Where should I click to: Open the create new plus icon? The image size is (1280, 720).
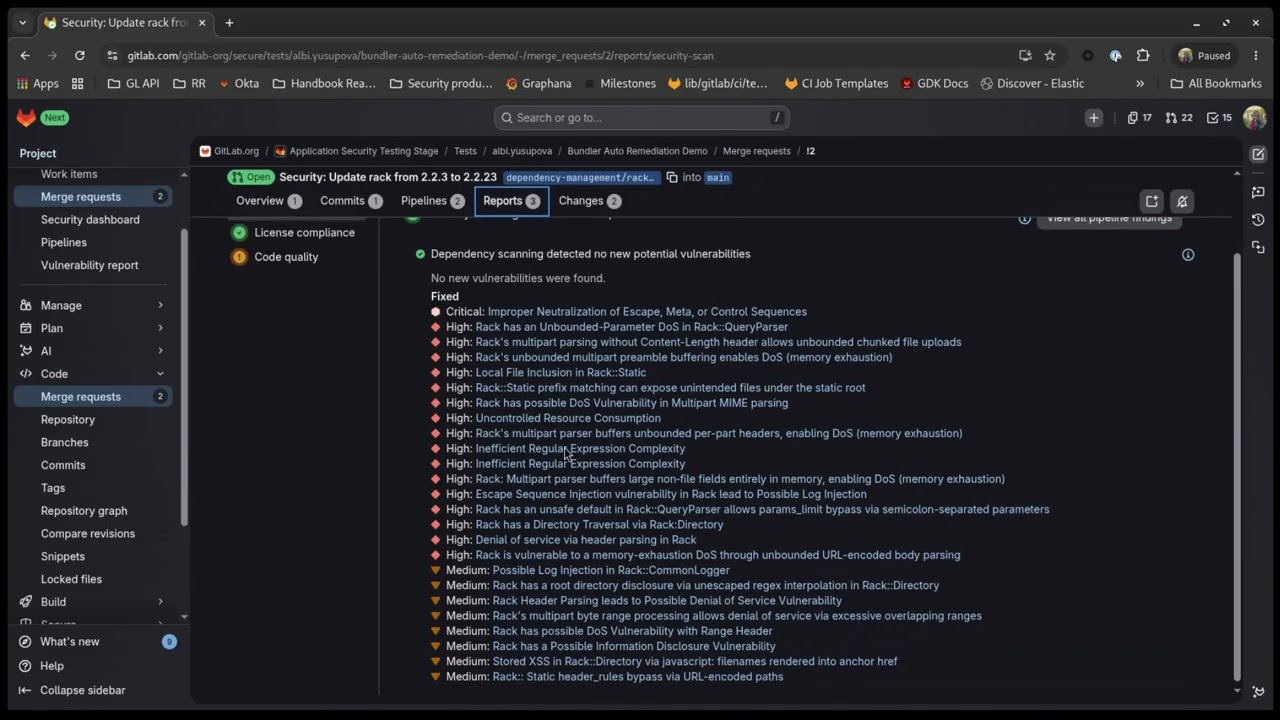click(1094, 118)
